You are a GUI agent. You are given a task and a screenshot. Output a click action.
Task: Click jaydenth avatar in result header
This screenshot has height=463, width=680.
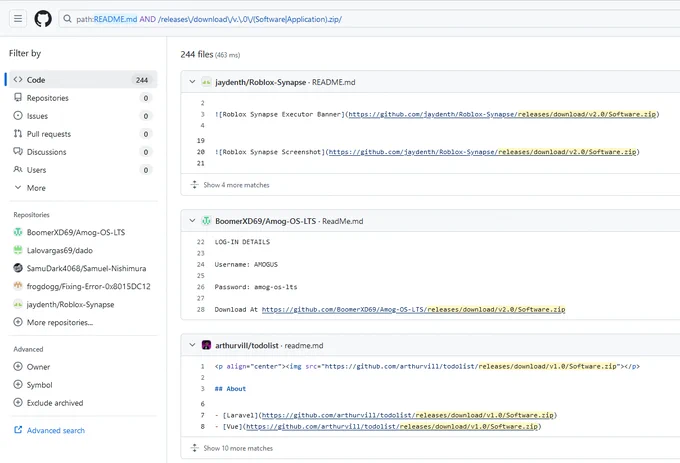[206, 82]
